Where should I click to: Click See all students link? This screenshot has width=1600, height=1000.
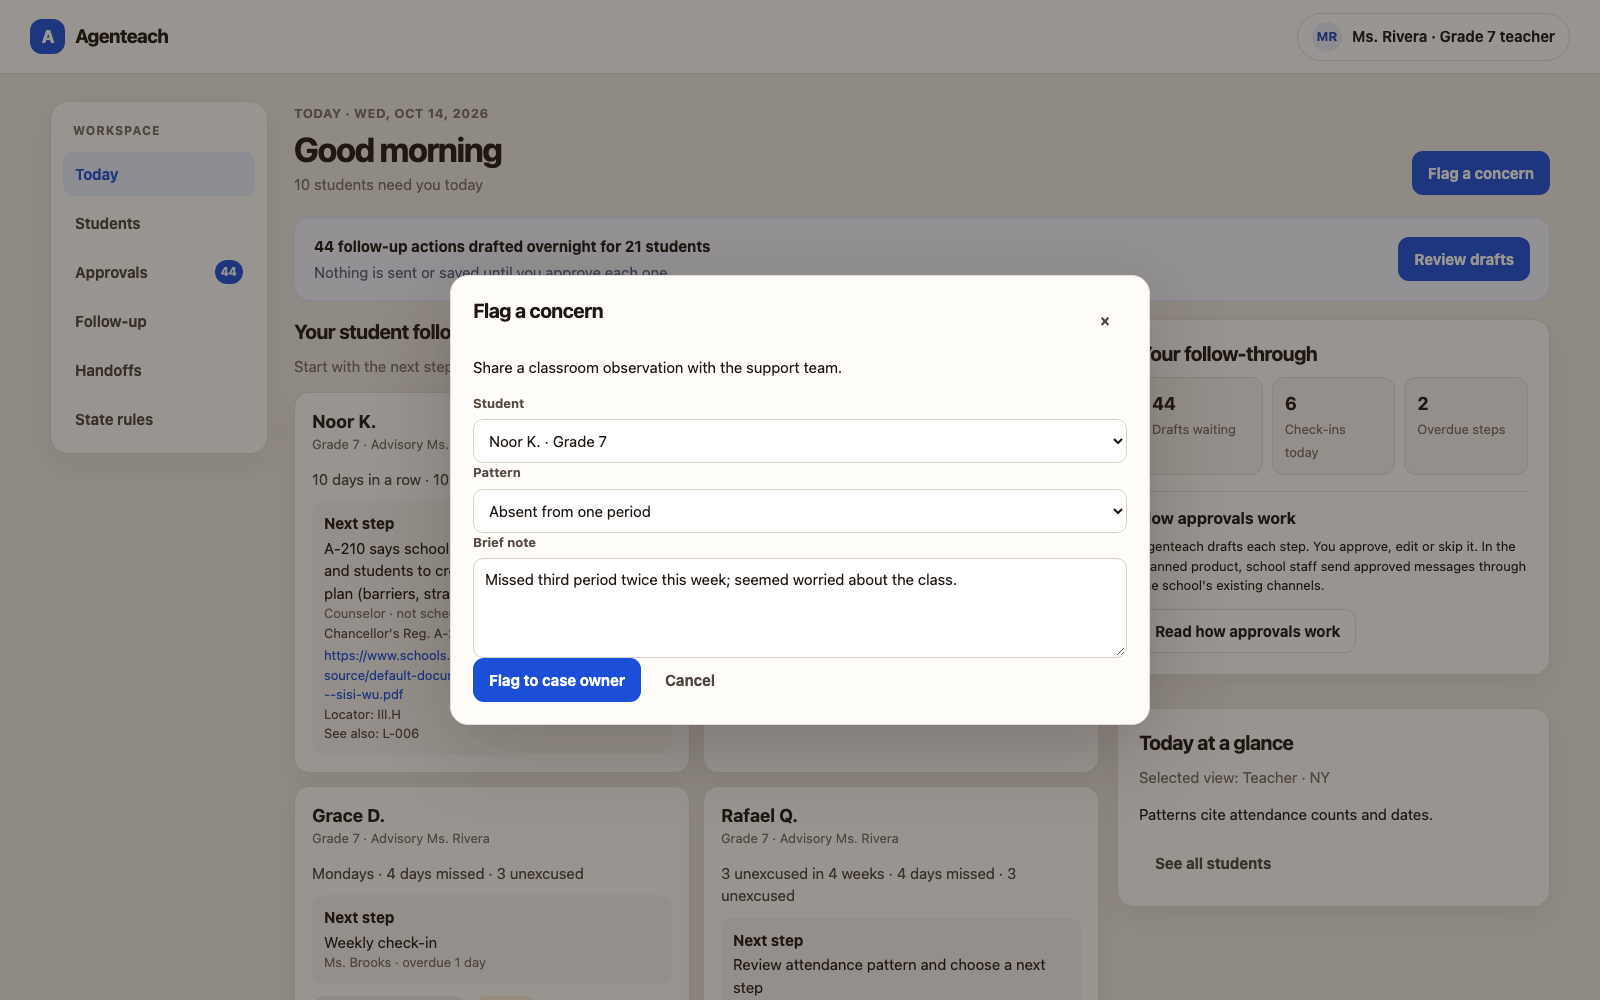1213,863
